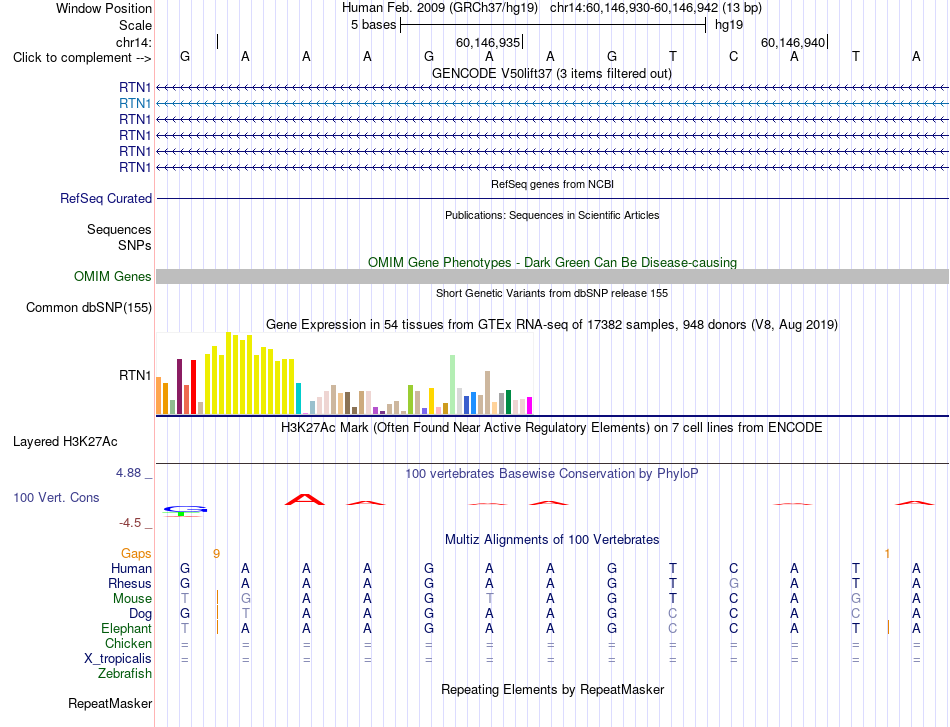950x727 pixels.
Task: Open 'Short Genetic Variants from dbSNP release 155'
Action: click(552, 293)
